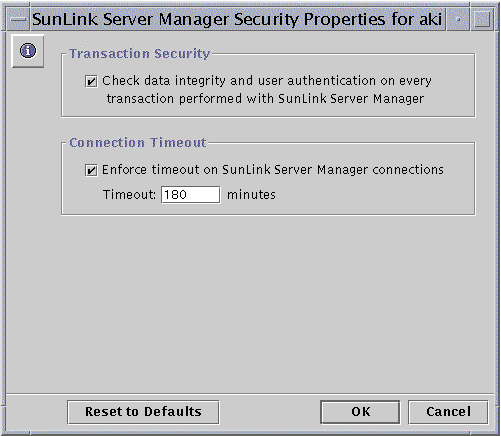Click the maximize square in title bar
The width and height of the screenshot is (501, 436).
coord(482,19)
